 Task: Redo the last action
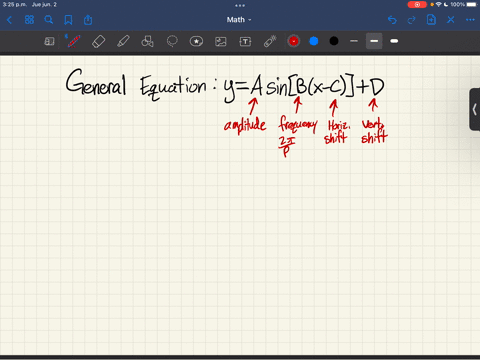pos(412,20)
